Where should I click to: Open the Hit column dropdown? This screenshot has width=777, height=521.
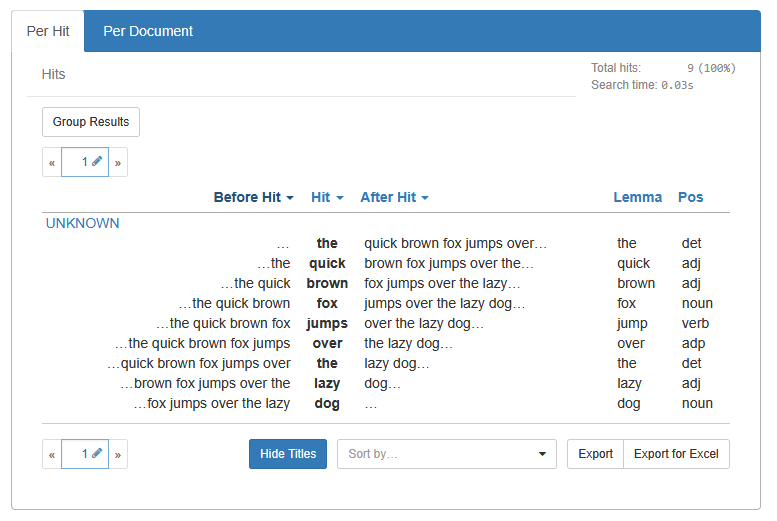327,197
